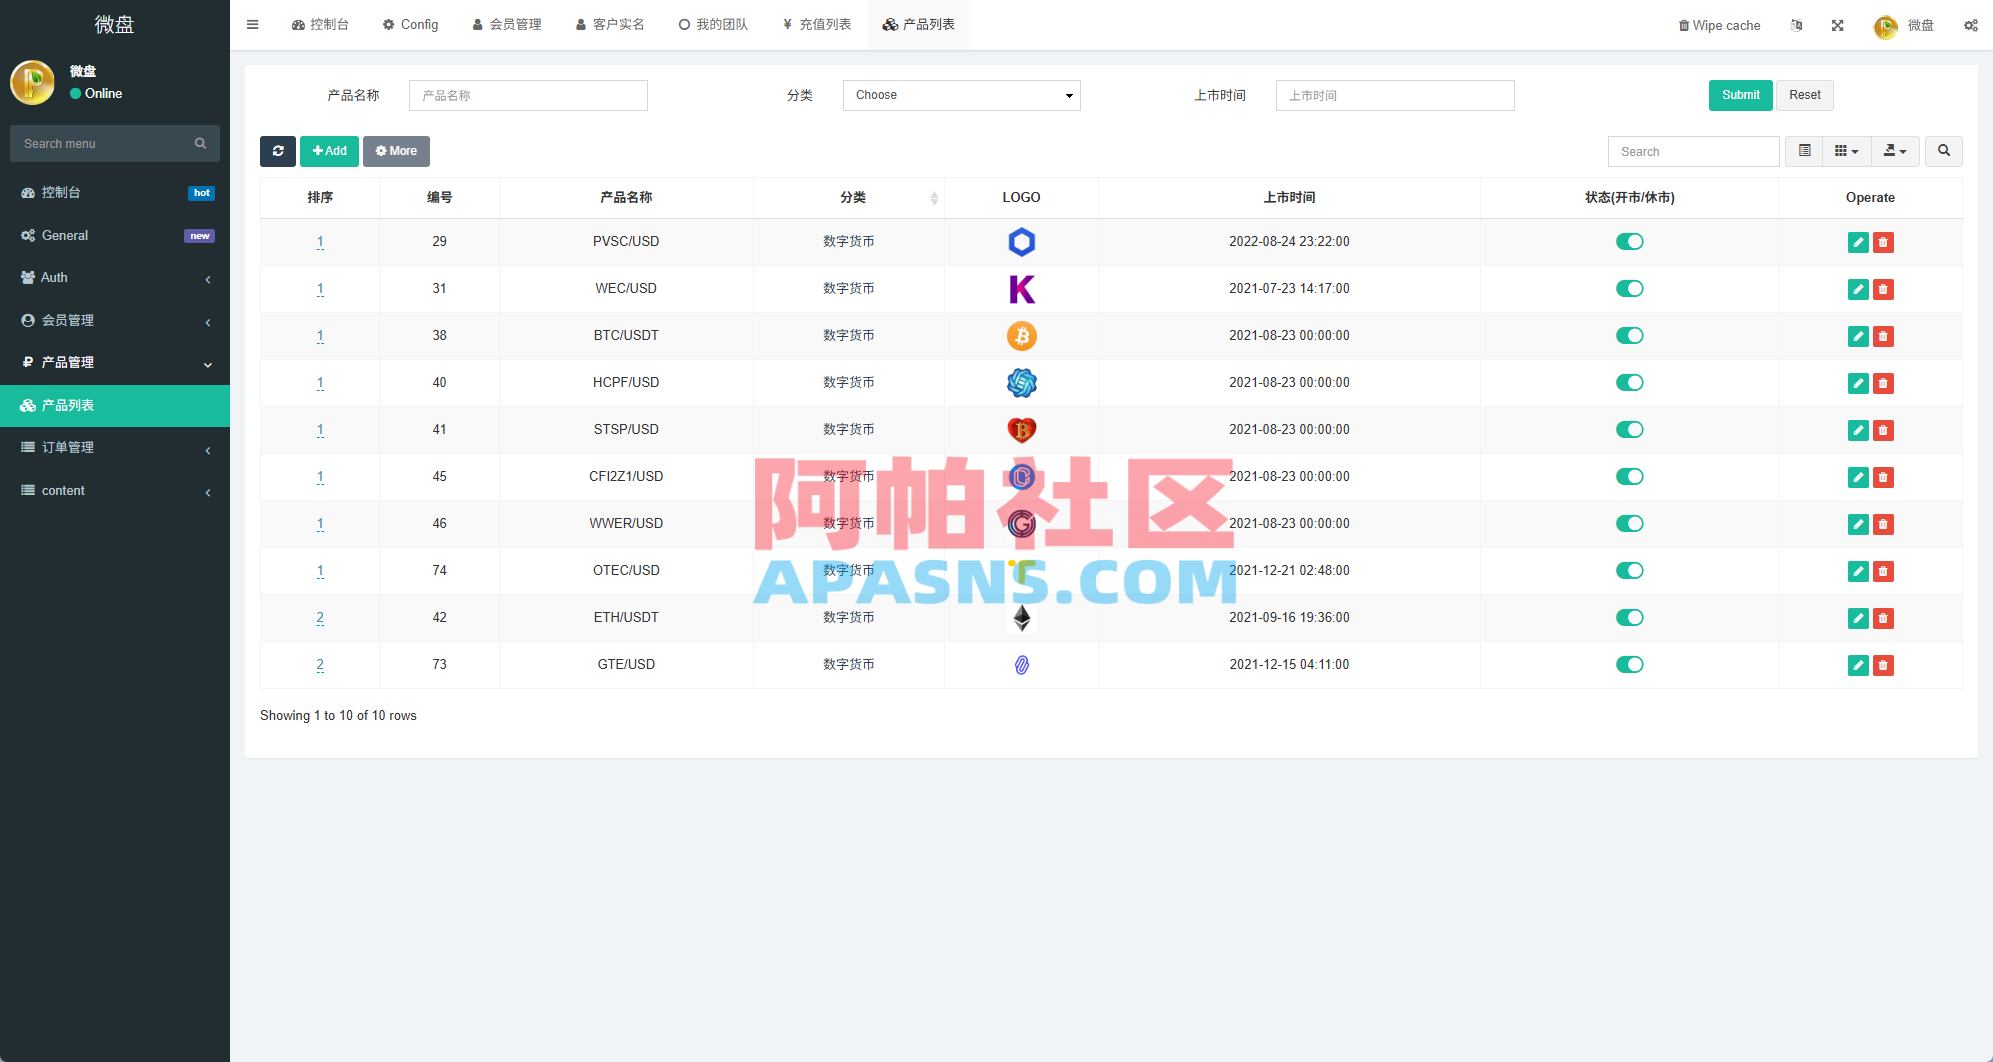The image size is (1993, 1062).
Task: Click the edit pencil icon for ETH/USDT
Action: tap(1858, 618)
